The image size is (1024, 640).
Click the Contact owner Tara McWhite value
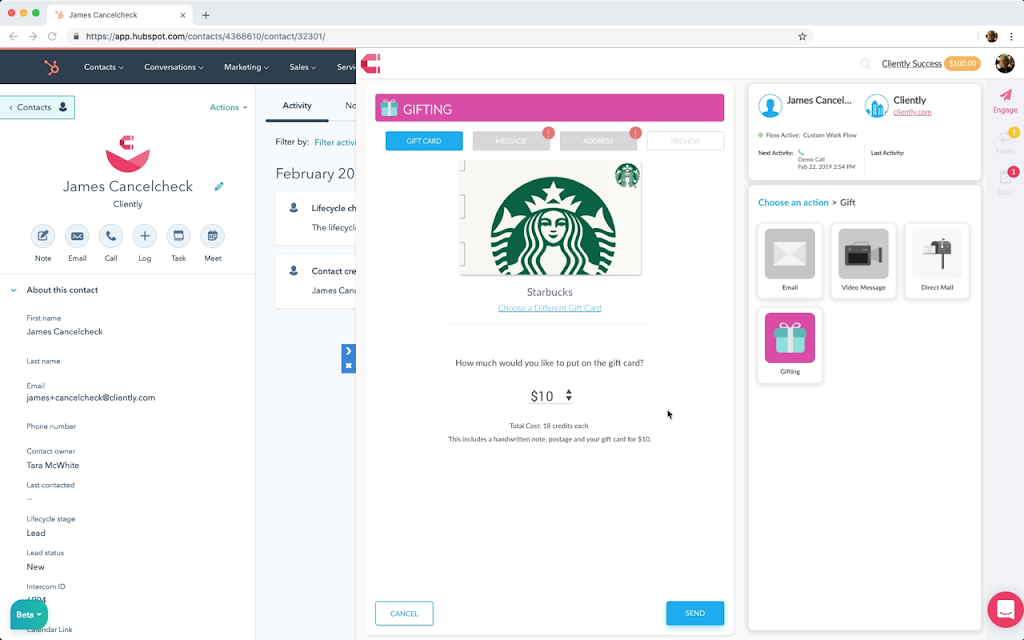(x=53, y=466)
